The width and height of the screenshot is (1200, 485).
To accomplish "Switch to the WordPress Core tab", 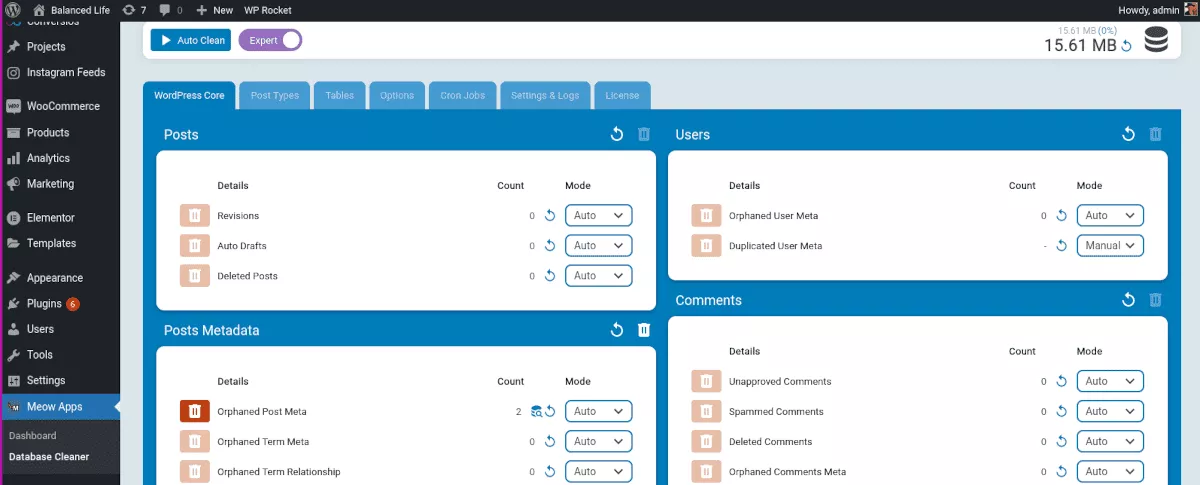I will (189, 95).
